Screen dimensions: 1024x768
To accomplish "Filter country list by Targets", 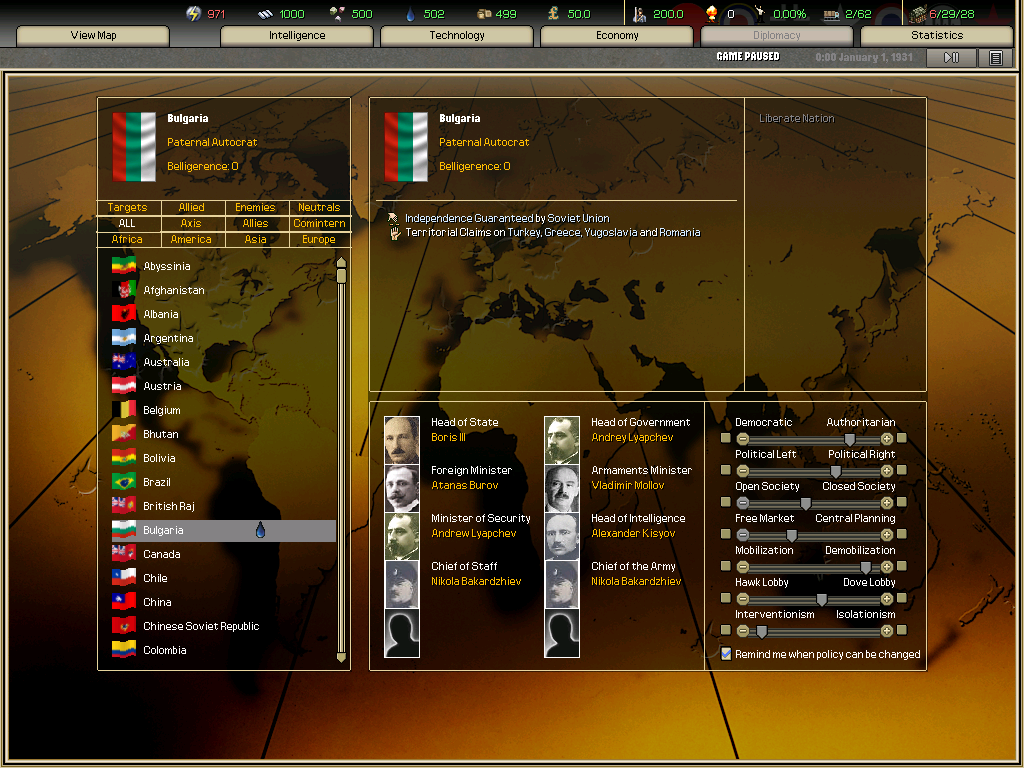I will tap(127, 207).
